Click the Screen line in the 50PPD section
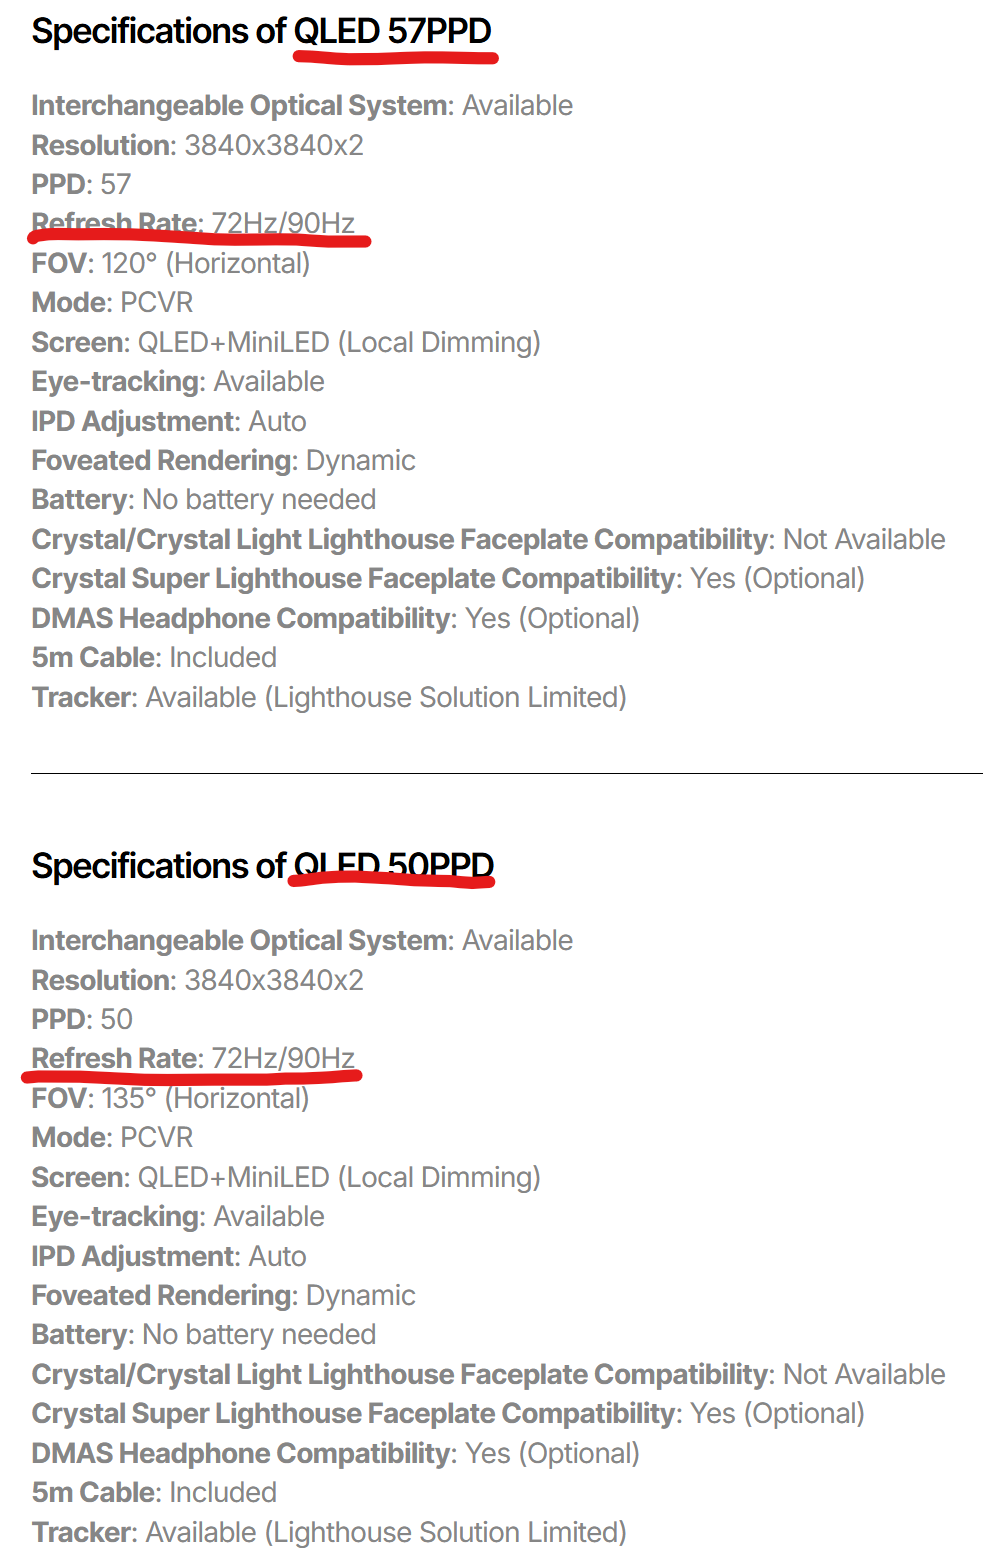 pos(285,1177)
